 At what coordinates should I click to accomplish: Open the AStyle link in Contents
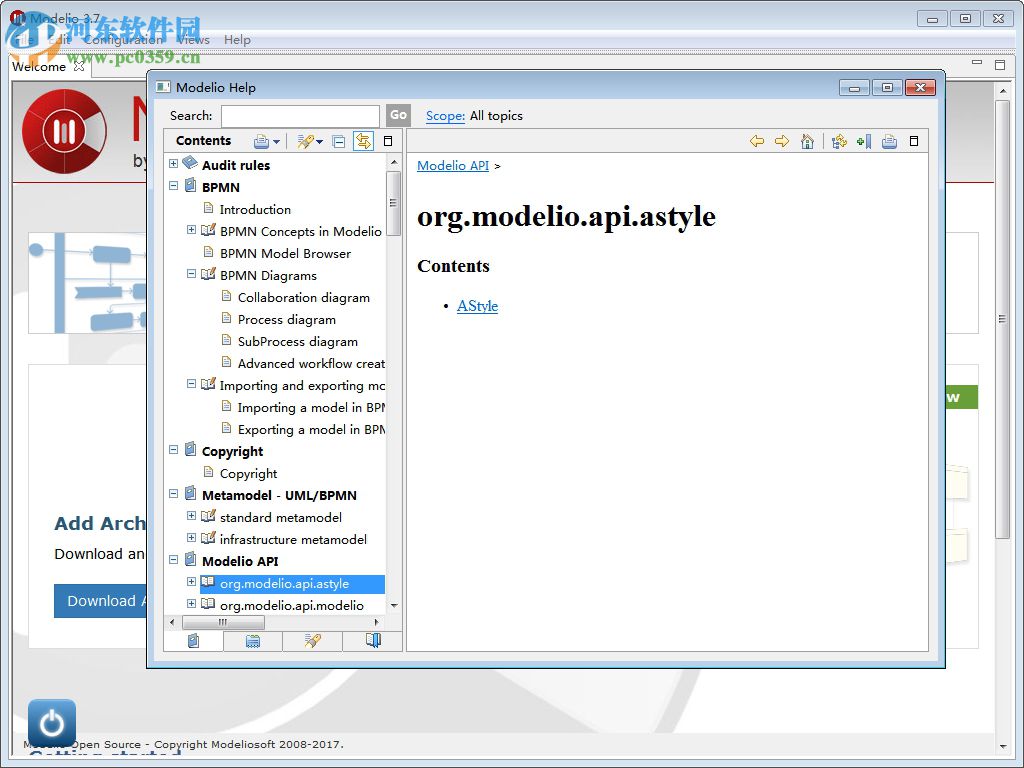point(477,306)
